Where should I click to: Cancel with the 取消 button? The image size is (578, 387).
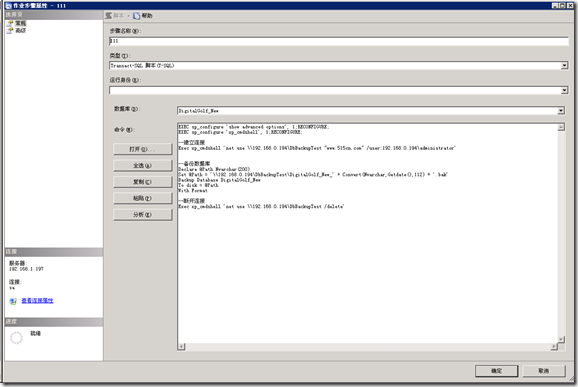(544, 371)
